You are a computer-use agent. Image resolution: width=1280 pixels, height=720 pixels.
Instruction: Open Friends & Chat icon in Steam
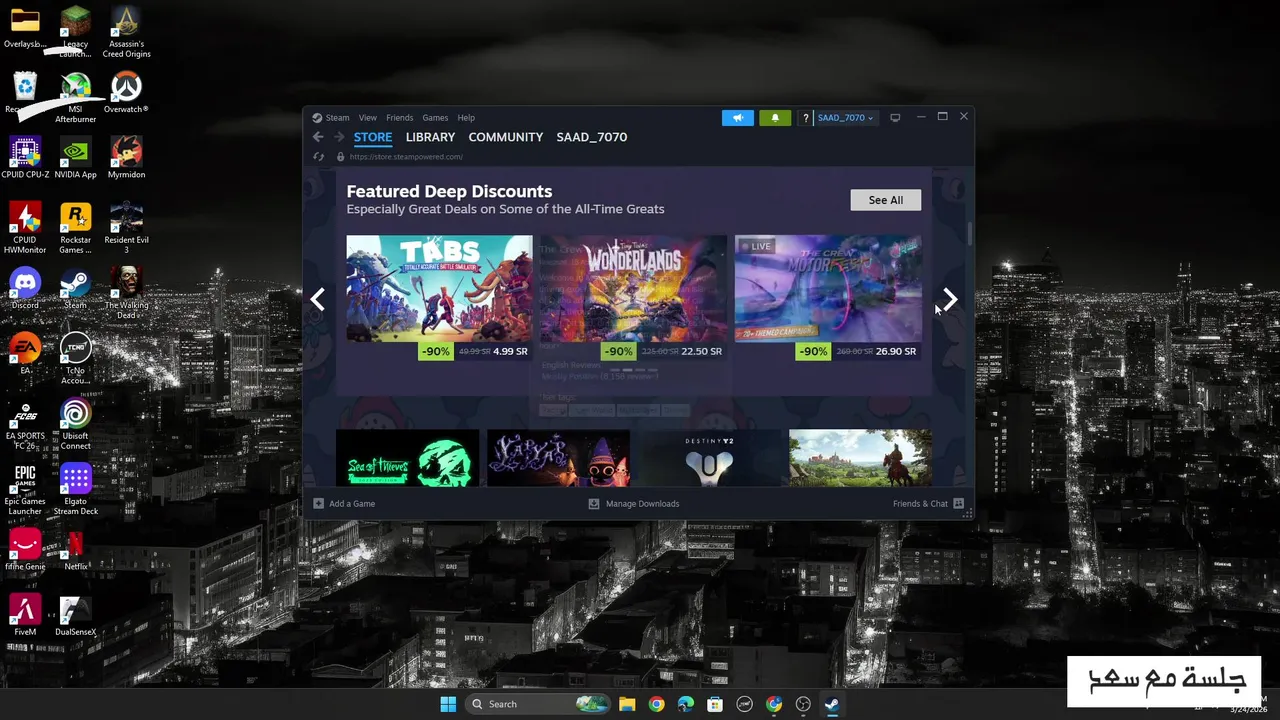coord(958,504)
